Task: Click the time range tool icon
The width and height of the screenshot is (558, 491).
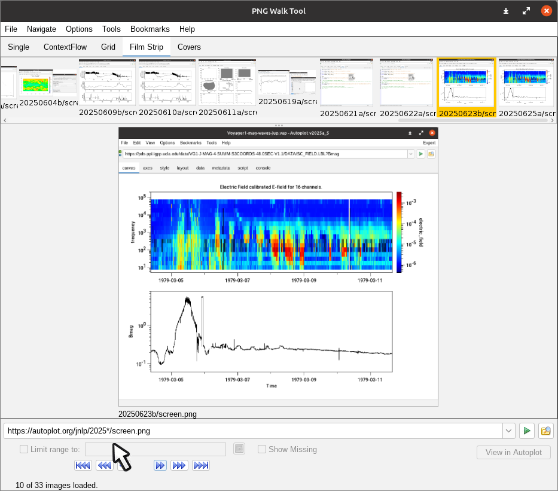Action: click(239, 449)
